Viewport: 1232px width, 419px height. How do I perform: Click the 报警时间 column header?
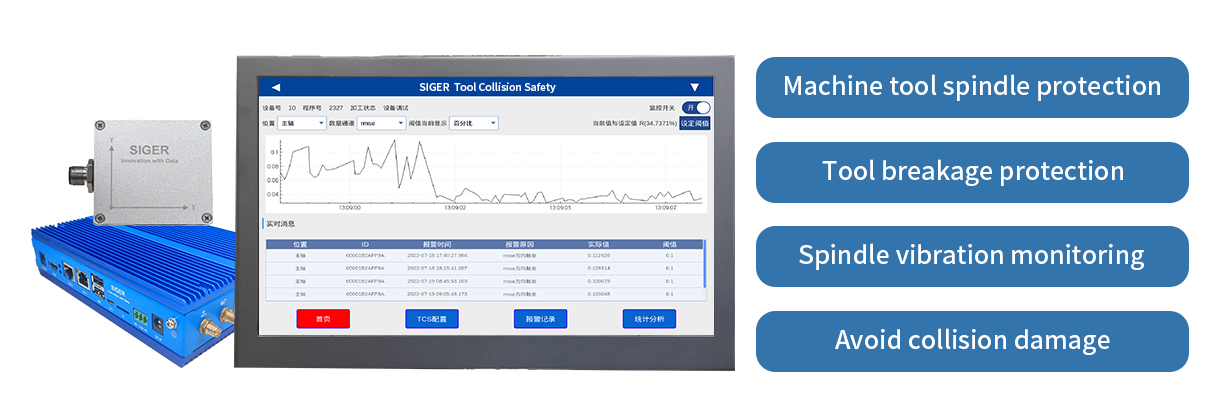click(436, 244)
